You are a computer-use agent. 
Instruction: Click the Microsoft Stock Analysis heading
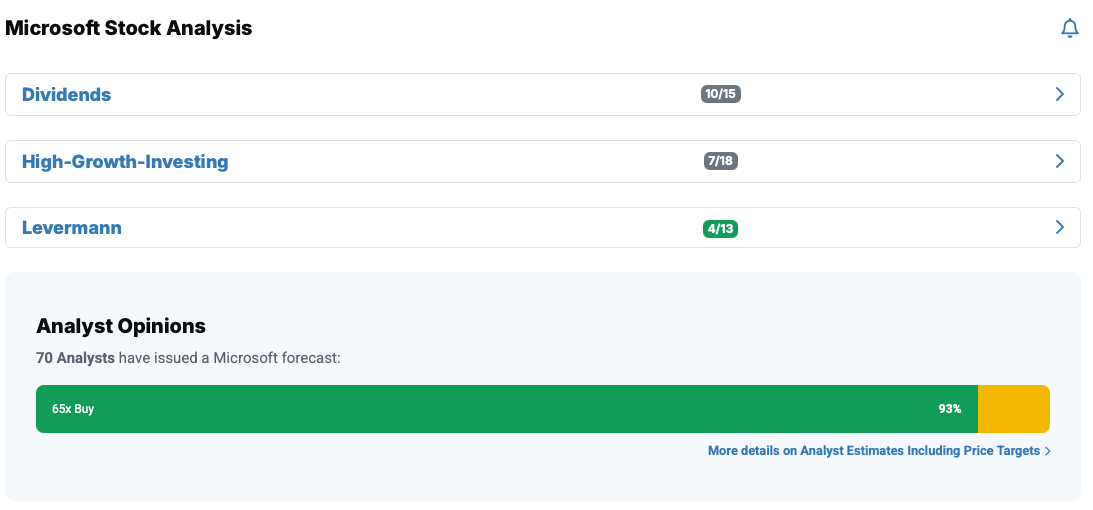pyautogui.click(x=129, y=28)
